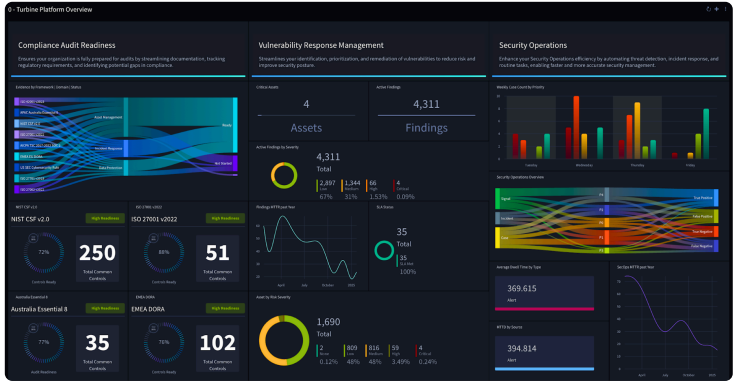Click High Readiness badge on ISO 27001 v2022 card
The width and height of the screenshot is (735, 382).
[225, 218]
